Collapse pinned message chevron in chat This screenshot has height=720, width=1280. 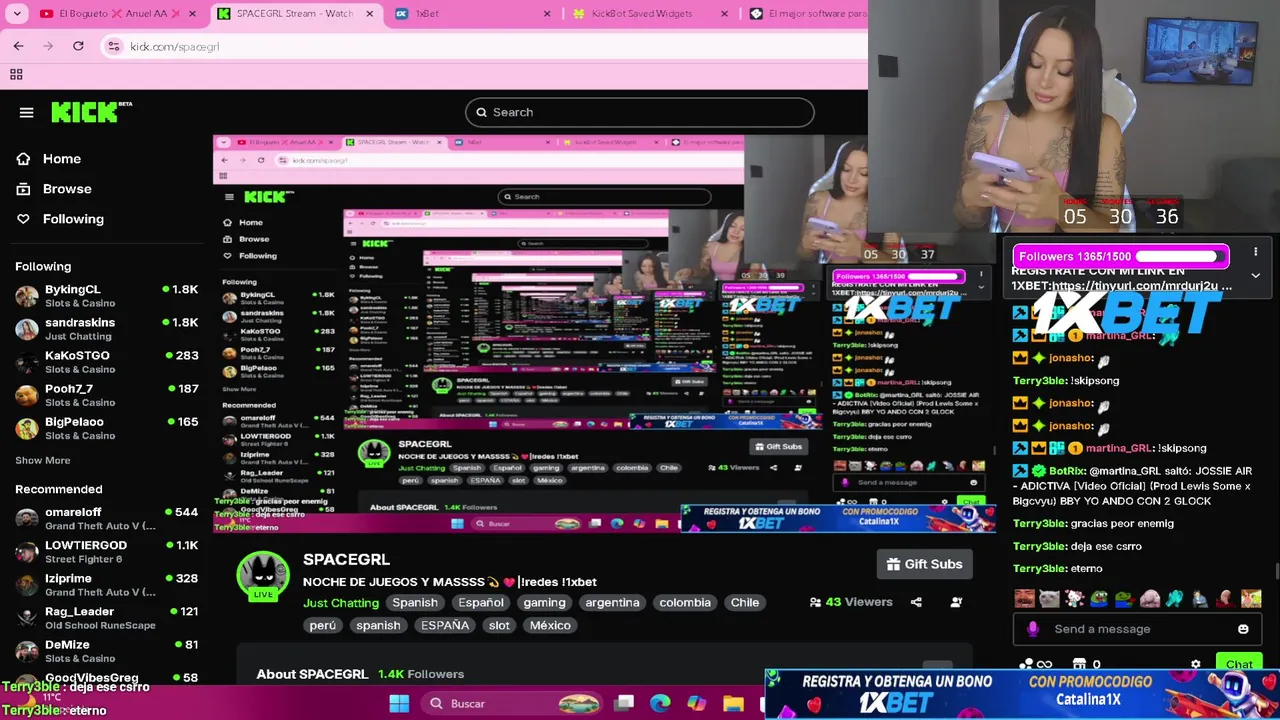[1256, 276]
